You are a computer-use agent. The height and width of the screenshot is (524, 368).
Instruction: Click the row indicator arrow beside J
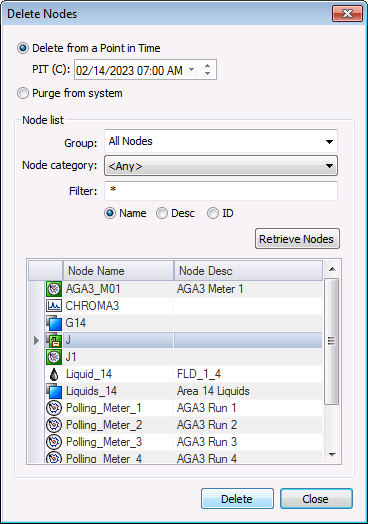click(x=36, y=341)
